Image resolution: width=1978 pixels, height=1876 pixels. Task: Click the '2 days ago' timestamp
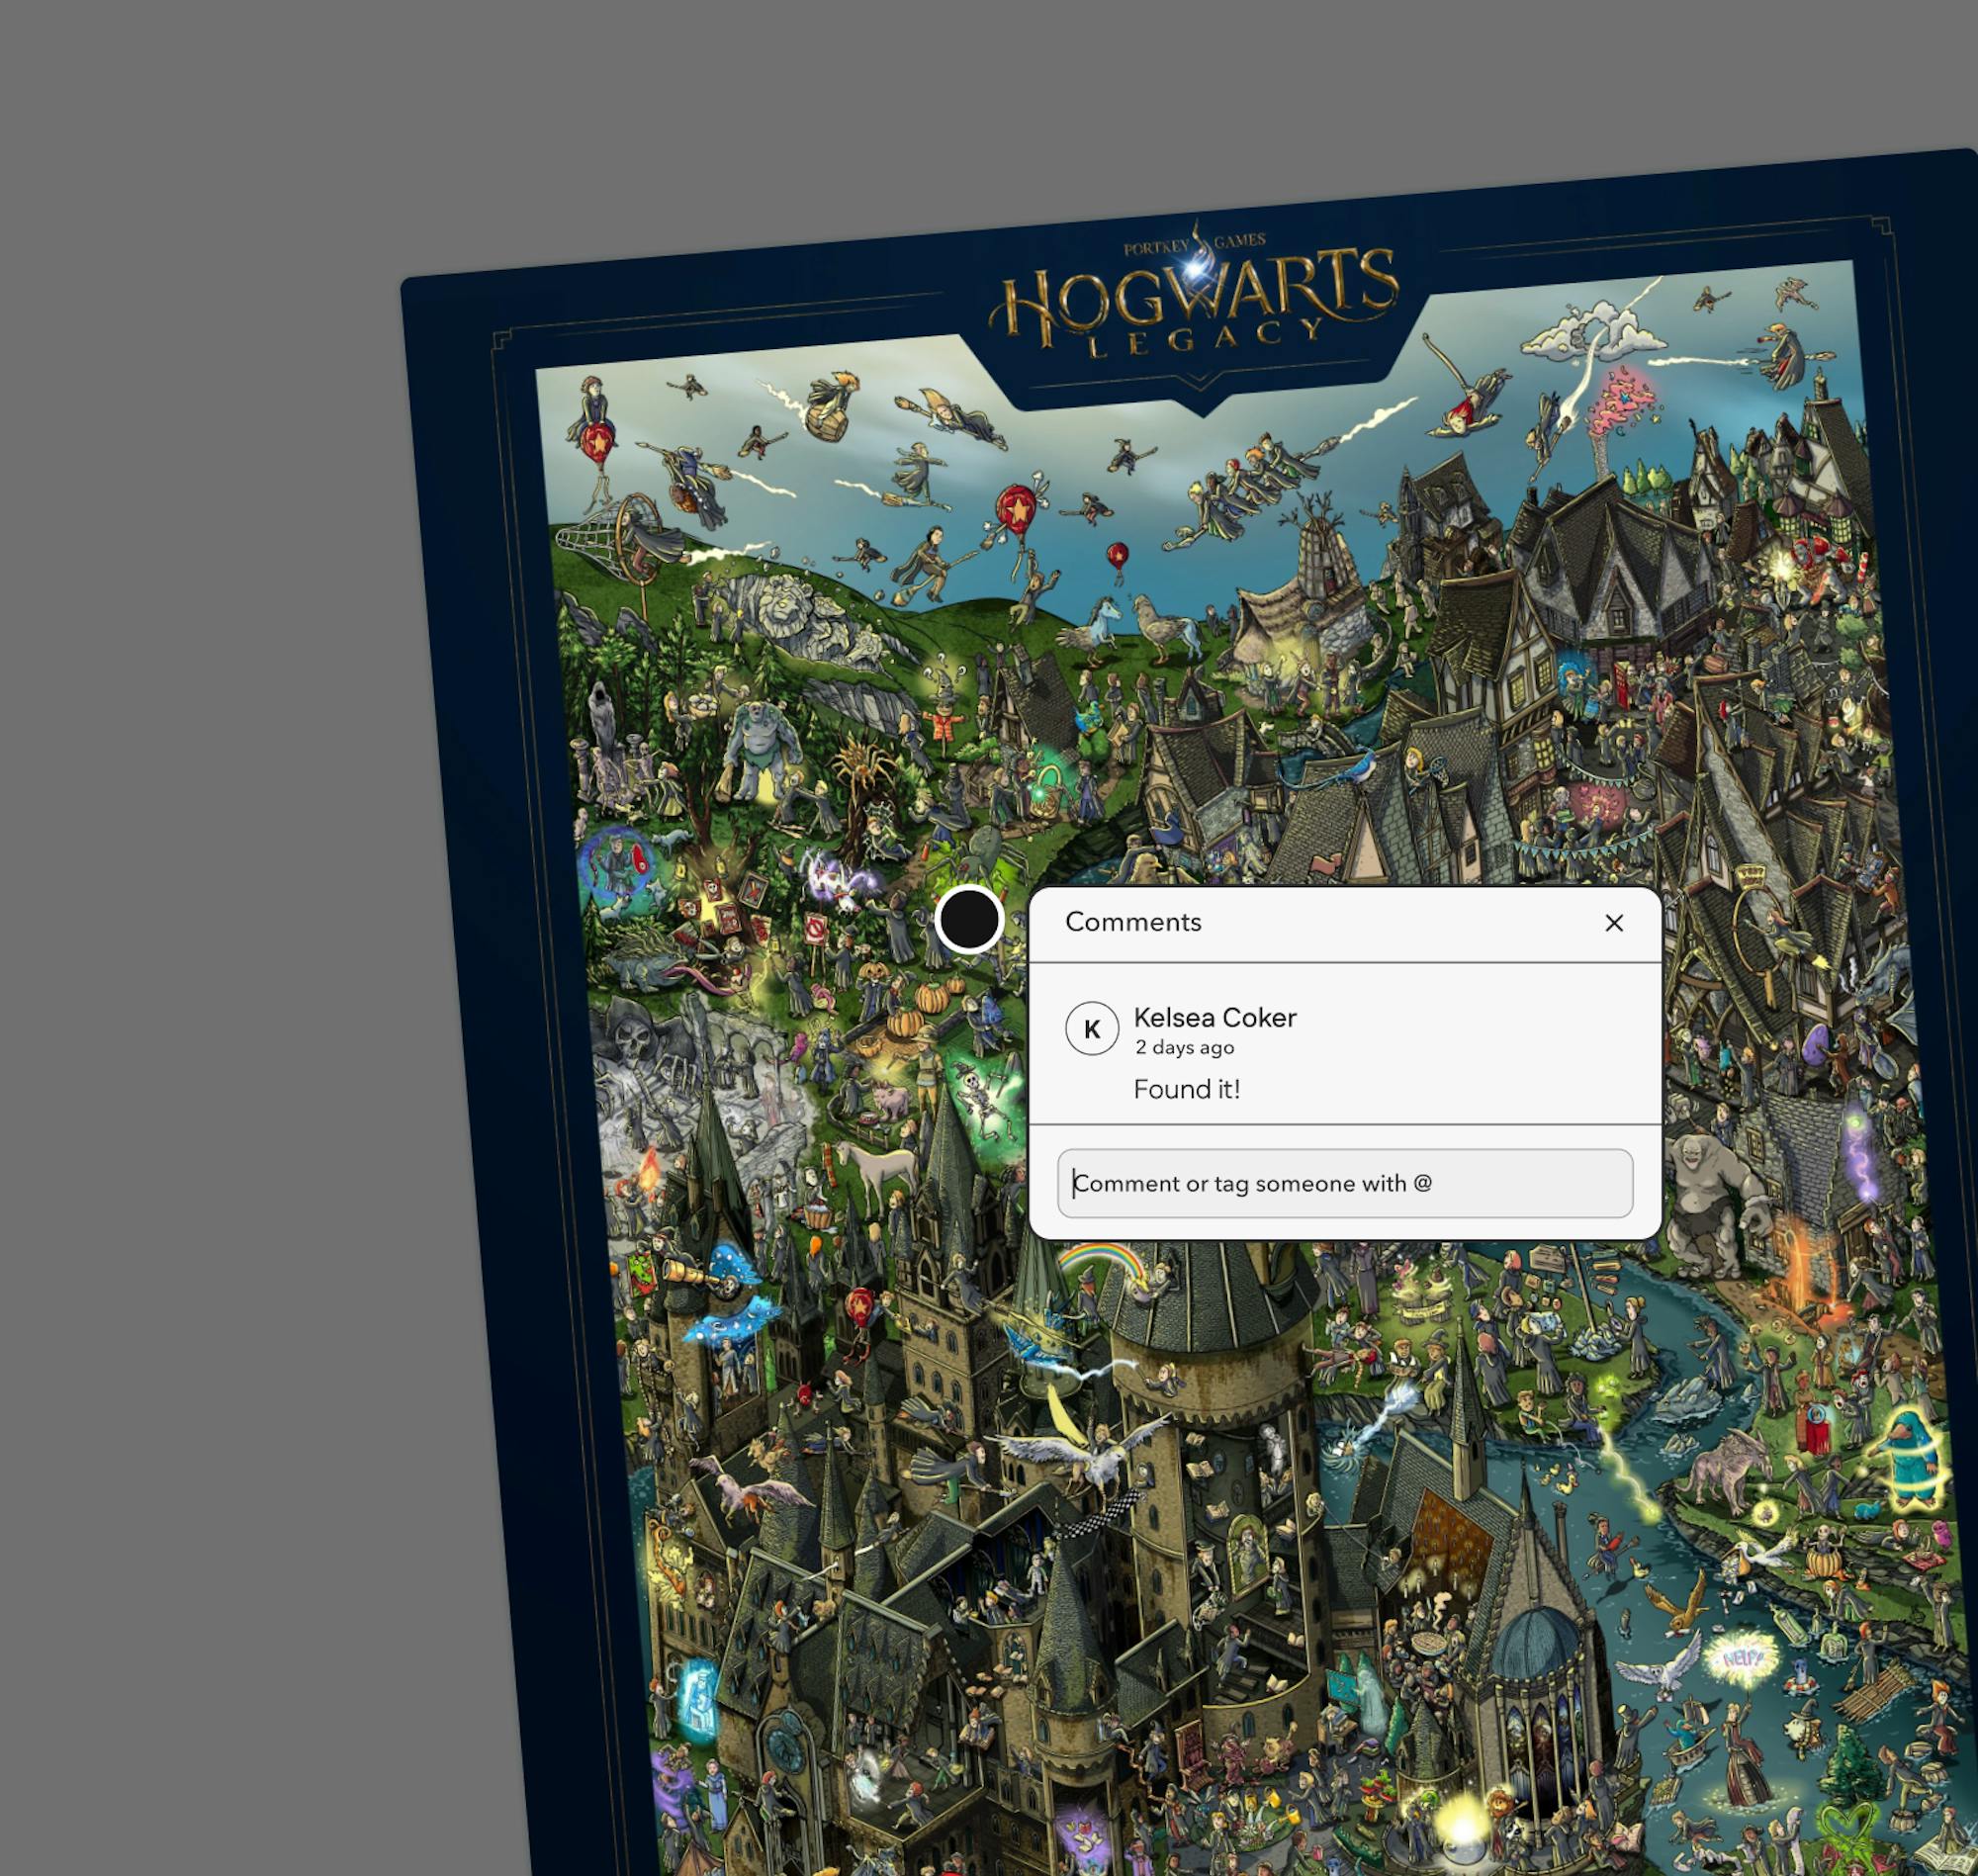pos(1184,1047)
